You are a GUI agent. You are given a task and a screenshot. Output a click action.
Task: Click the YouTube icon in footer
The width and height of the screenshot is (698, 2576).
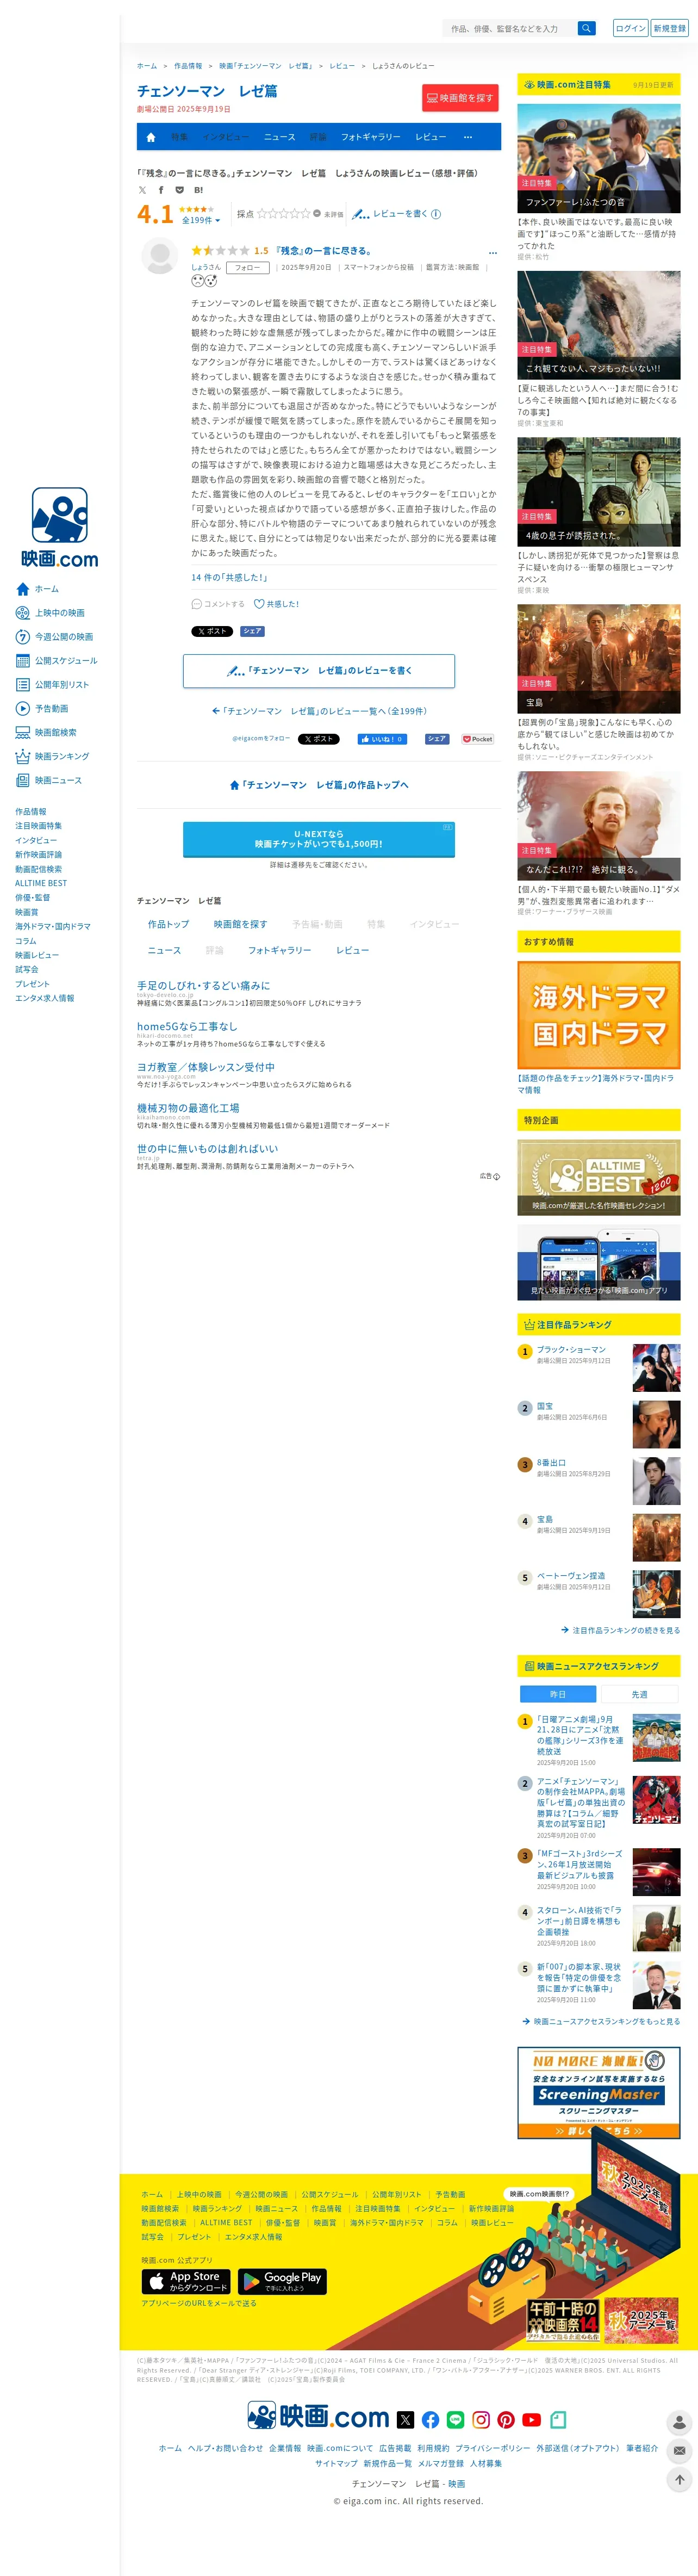click(x=531, y=2420)
